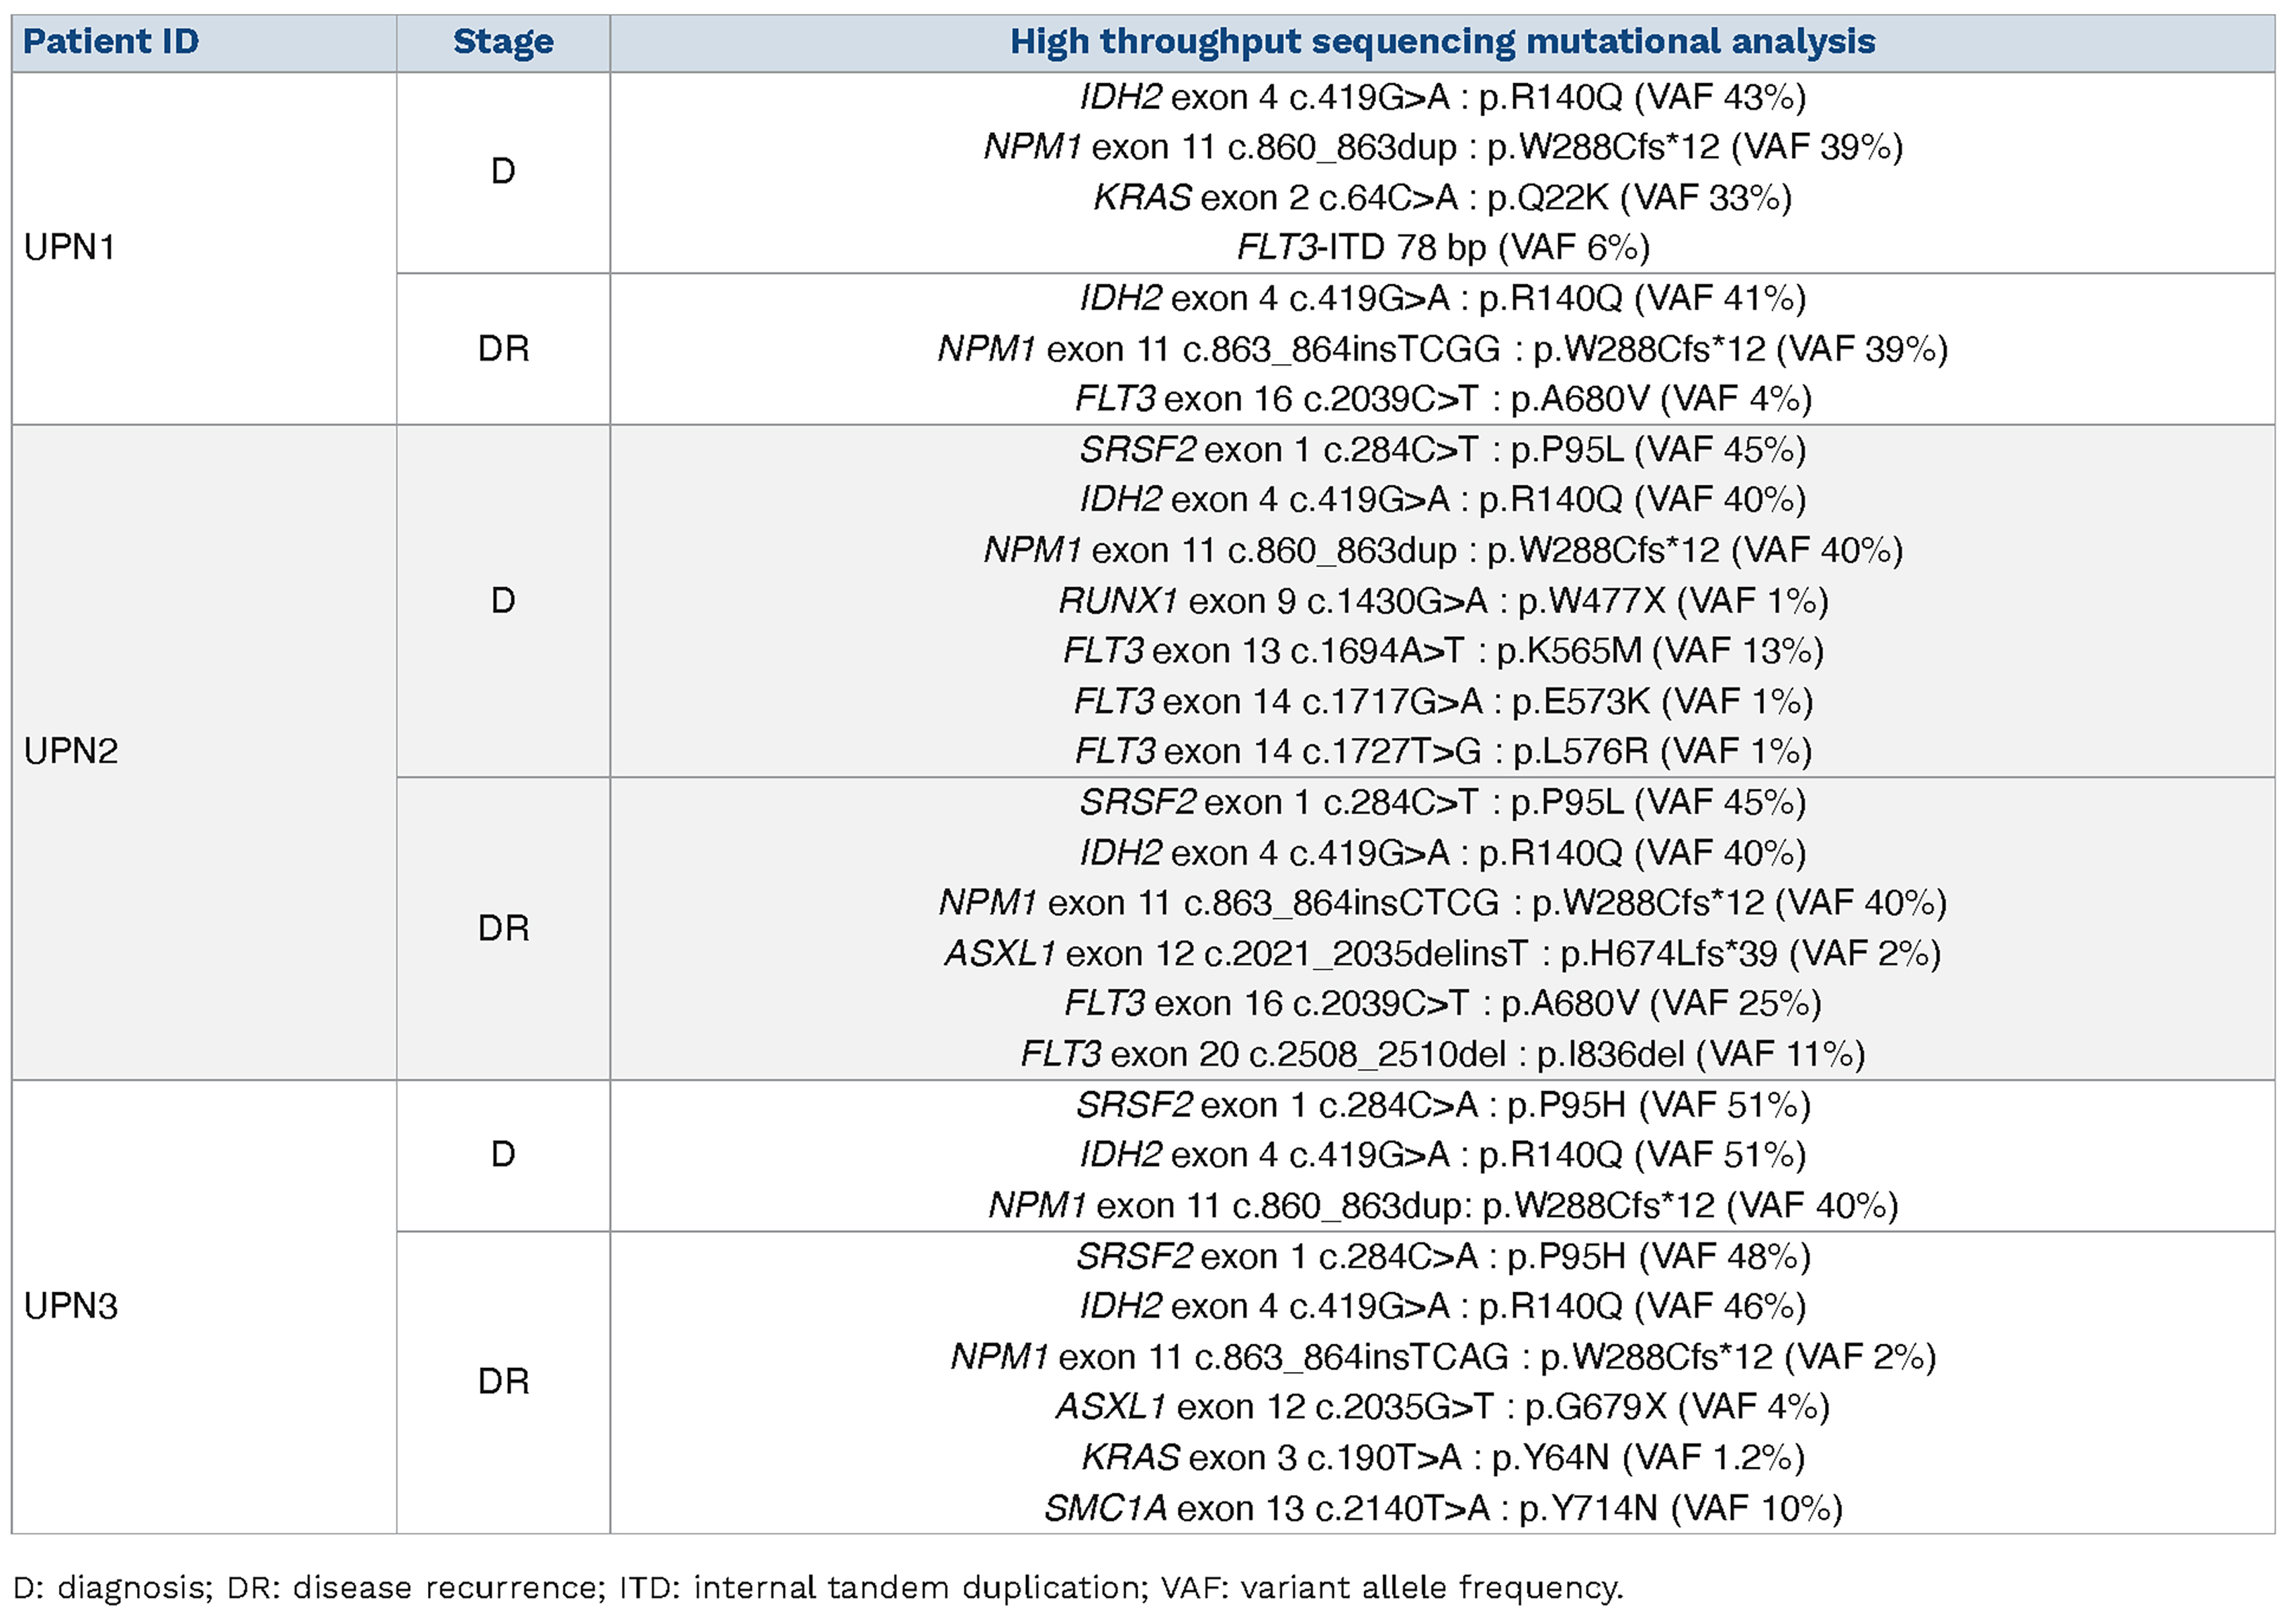Select the FLT3-ITD 78 bp line
Image resolution: width=2296 pixels, height=1616 pixels.
(1442, 247)
